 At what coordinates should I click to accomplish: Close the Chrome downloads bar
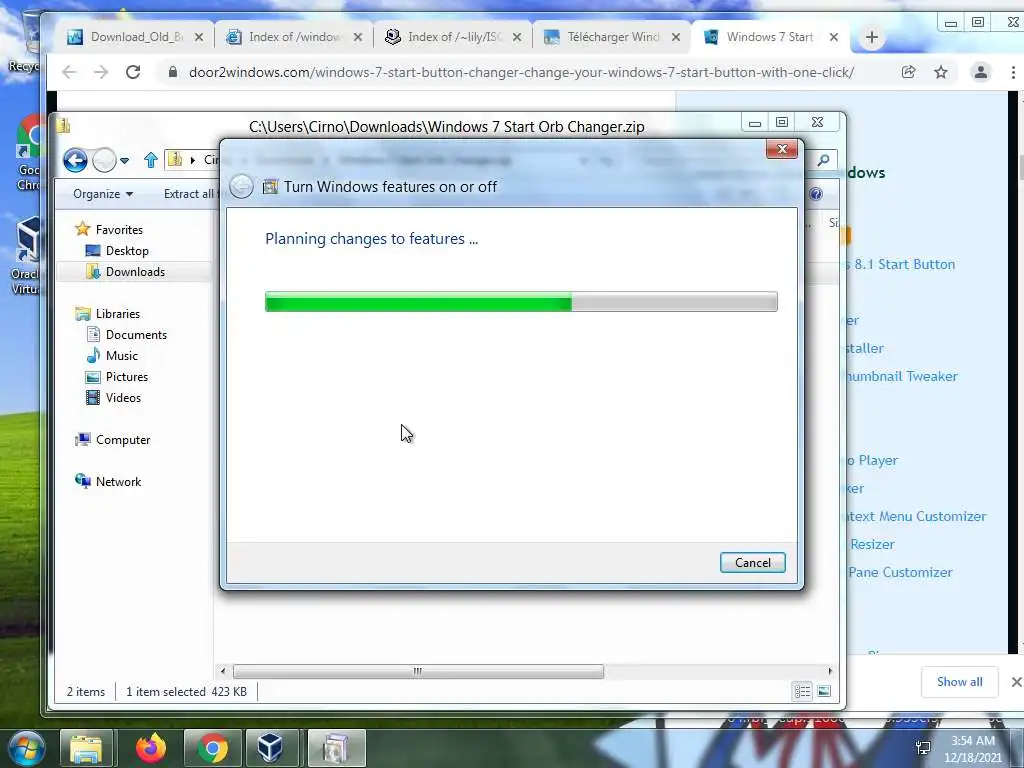pyautogui.click(x=1016, y=682)
